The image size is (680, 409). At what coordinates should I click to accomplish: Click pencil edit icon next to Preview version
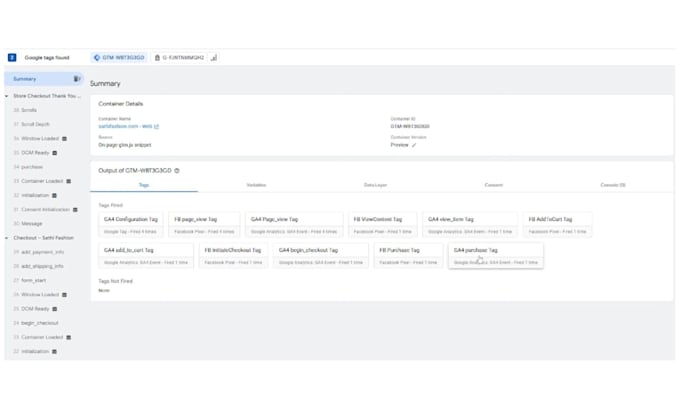414,145
